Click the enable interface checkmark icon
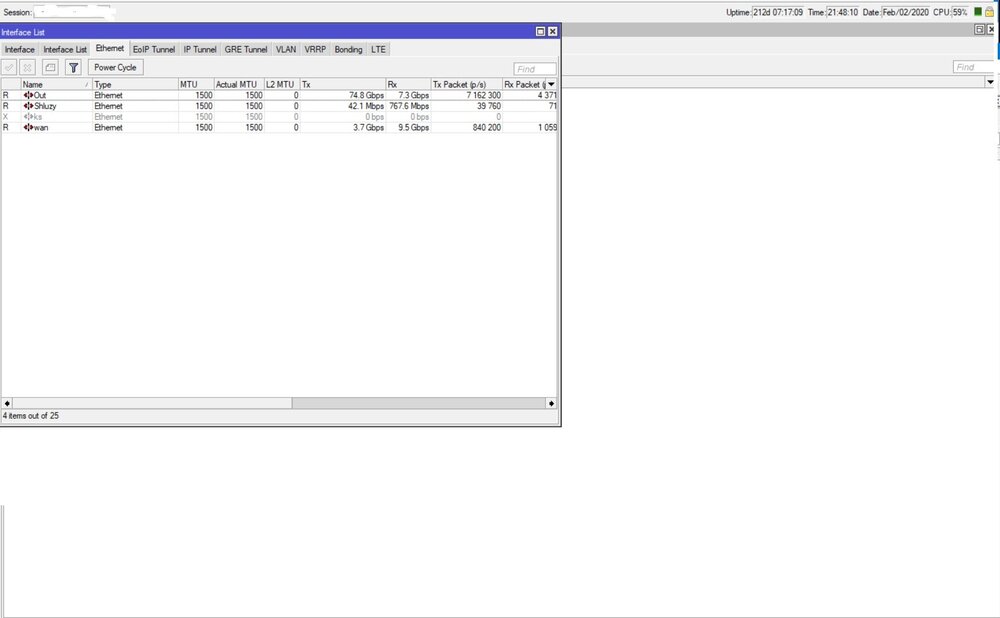Viewport: 1000px width, 618px height. click(x=9, y=67)
